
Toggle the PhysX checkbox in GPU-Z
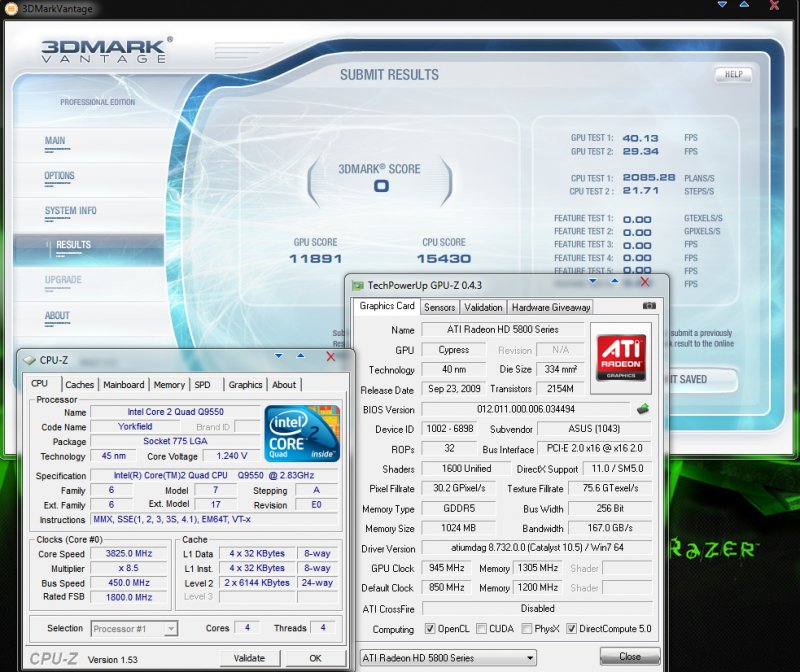(527, 629)
